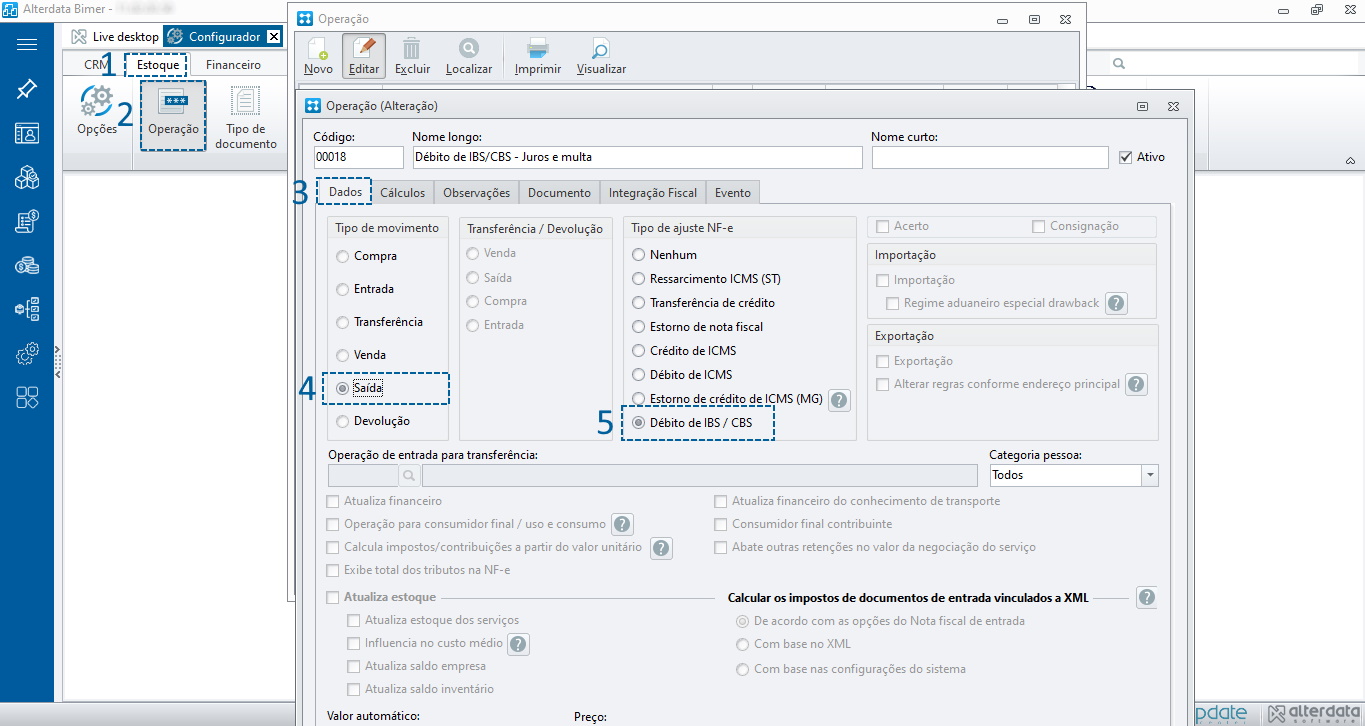The height and width of the screenshot is (726, 1365).
Task: Switch to the Cálculos tab
Action: click(402, 193)
